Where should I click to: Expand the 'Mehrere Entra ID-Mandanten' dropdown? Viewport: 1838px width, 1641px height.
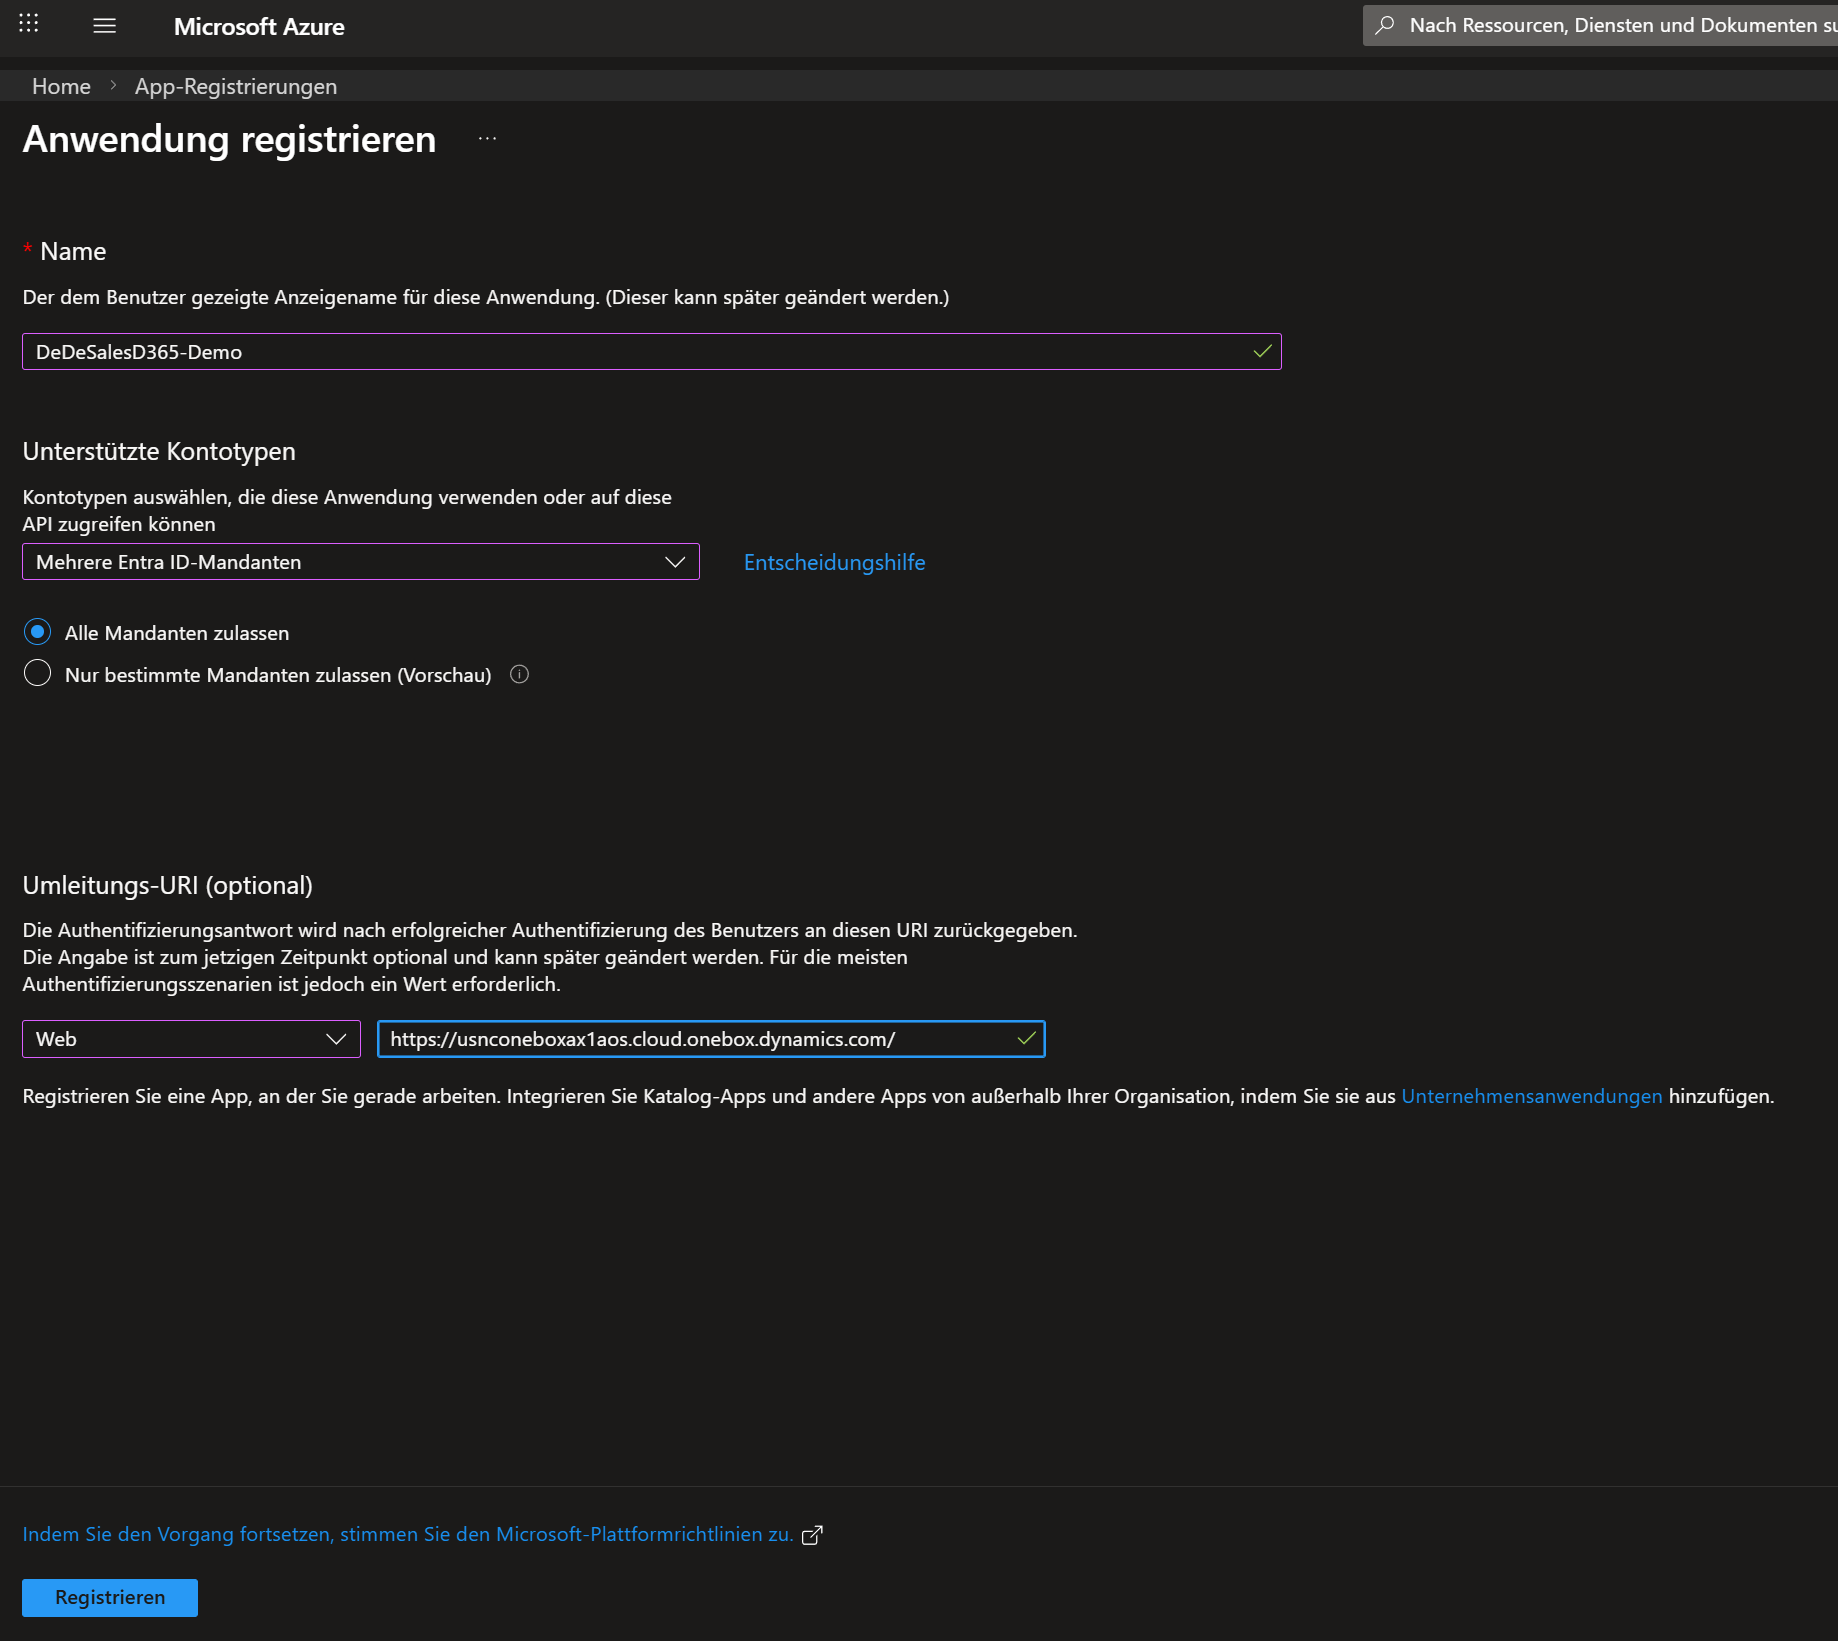(x=361, y=562)
